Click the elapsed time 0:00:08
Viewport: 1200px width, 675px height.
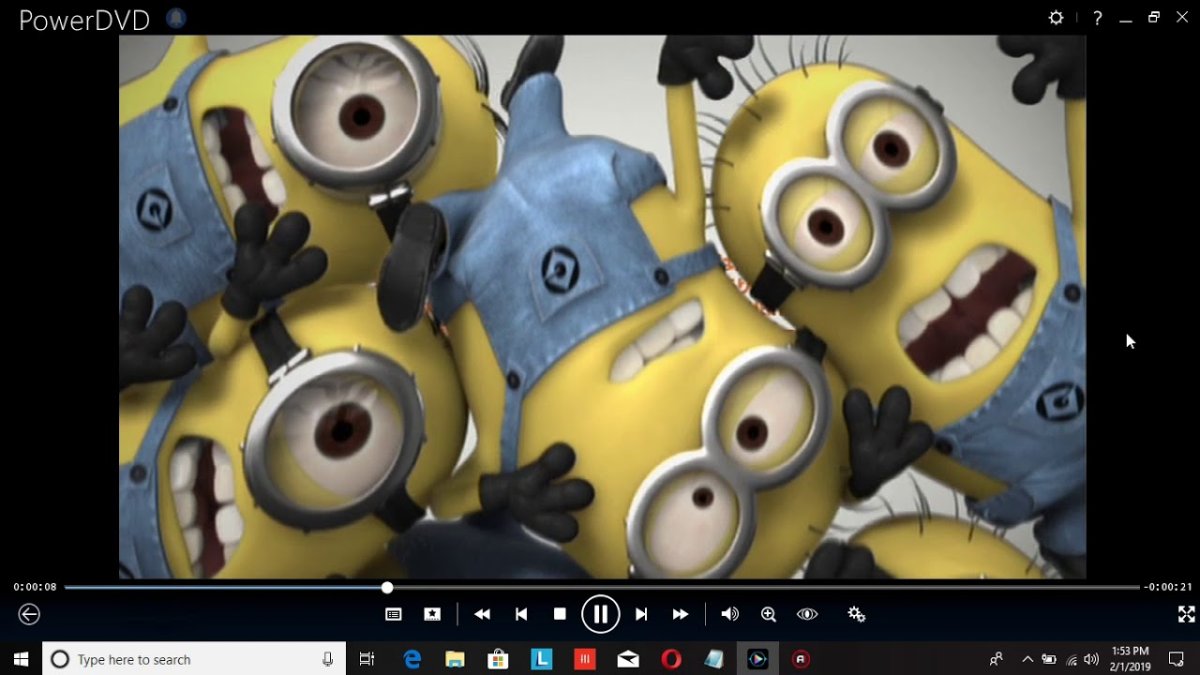point(35,587)
